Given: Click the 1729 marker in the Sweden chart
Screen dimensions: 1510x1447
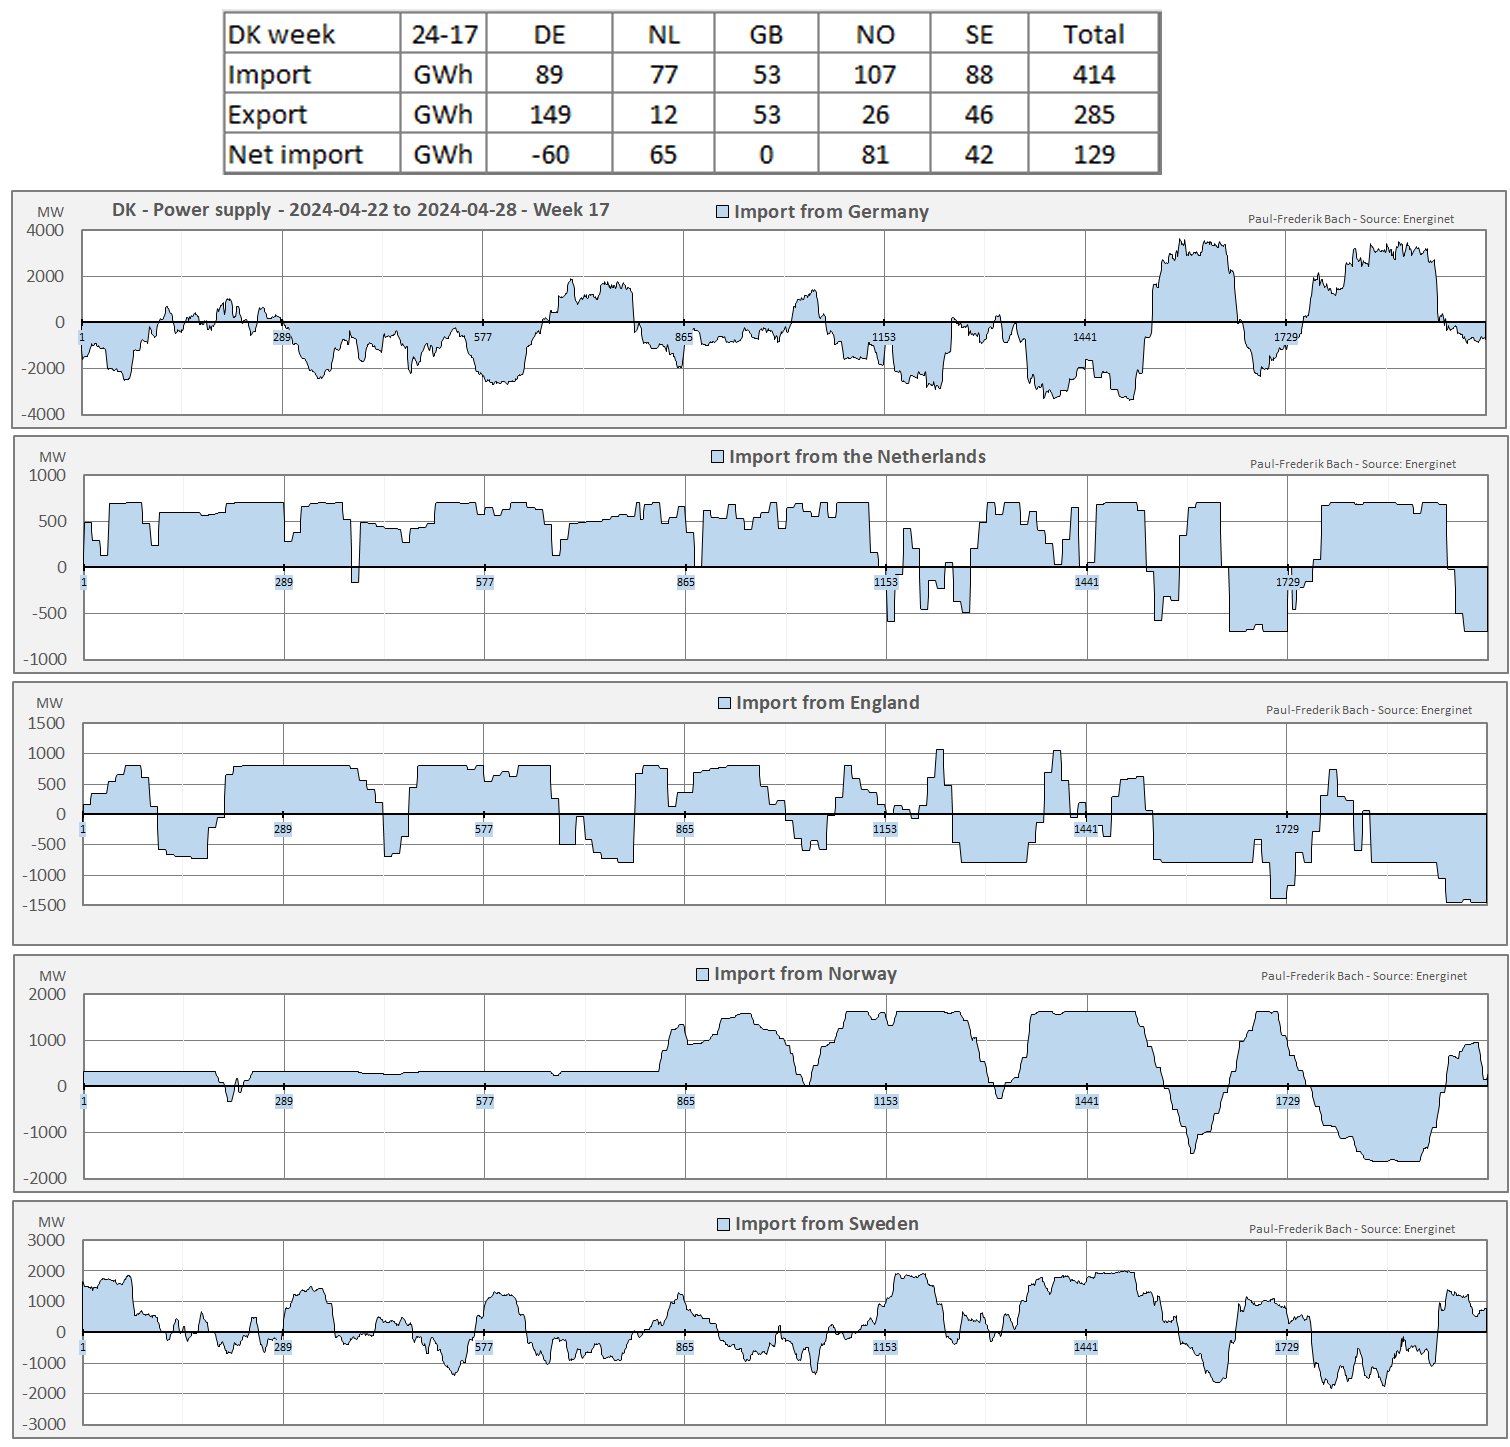Looking at the screenshot, I should tap(1287, 1347).
